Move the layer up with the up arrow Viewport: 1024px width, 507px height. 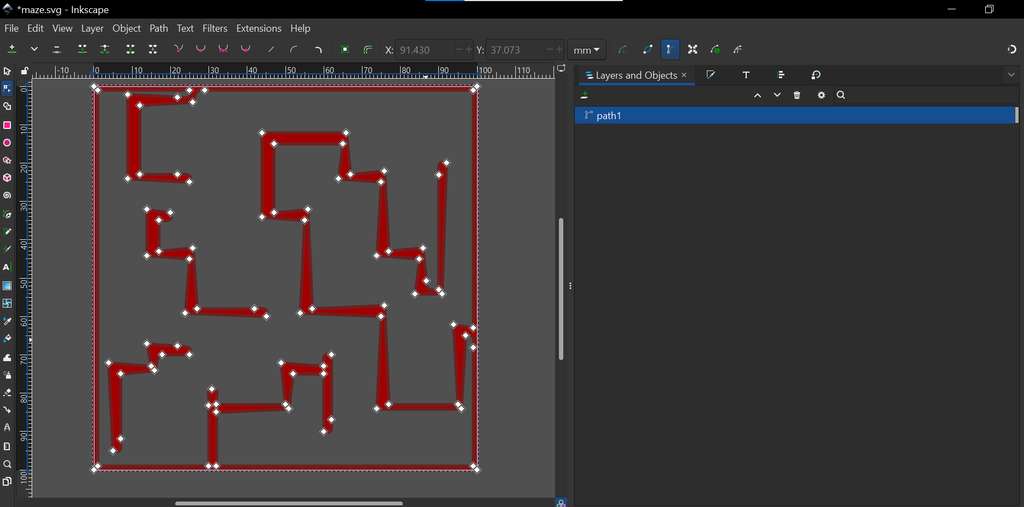(x=757, y=95)
